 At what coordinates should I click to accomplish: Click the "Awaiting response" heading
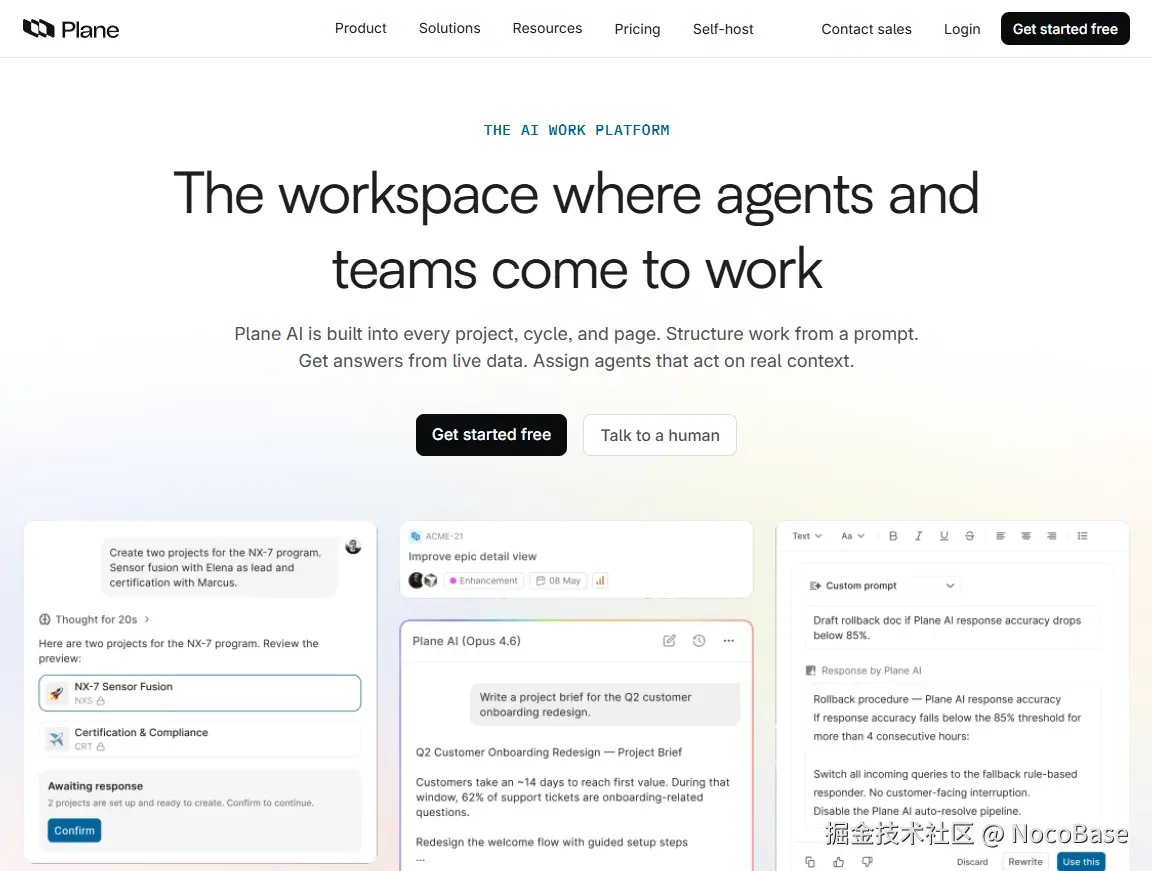click(96, 786)
